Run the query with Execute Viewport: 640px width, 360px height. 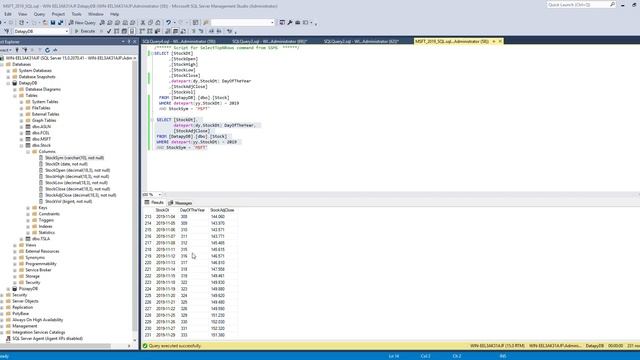pos(85,31)
